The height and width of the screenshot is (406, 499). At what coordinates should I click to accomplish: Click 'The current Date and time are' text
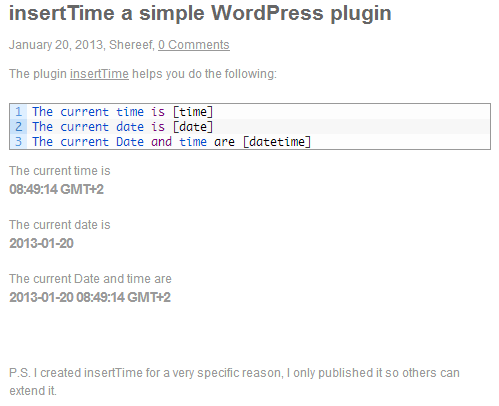90,279
